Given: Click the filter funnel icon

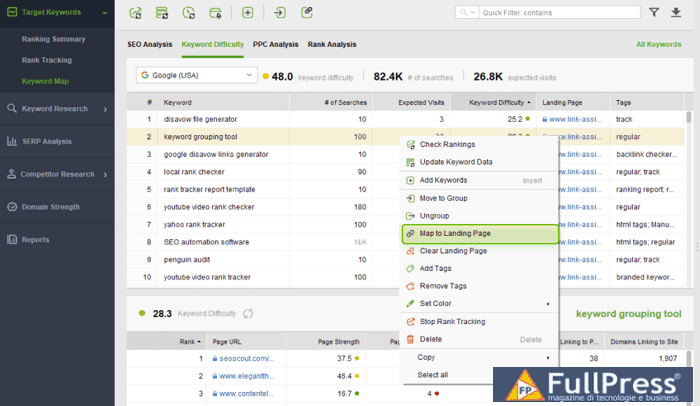Looking at the screenshot, I should point(654,12).
